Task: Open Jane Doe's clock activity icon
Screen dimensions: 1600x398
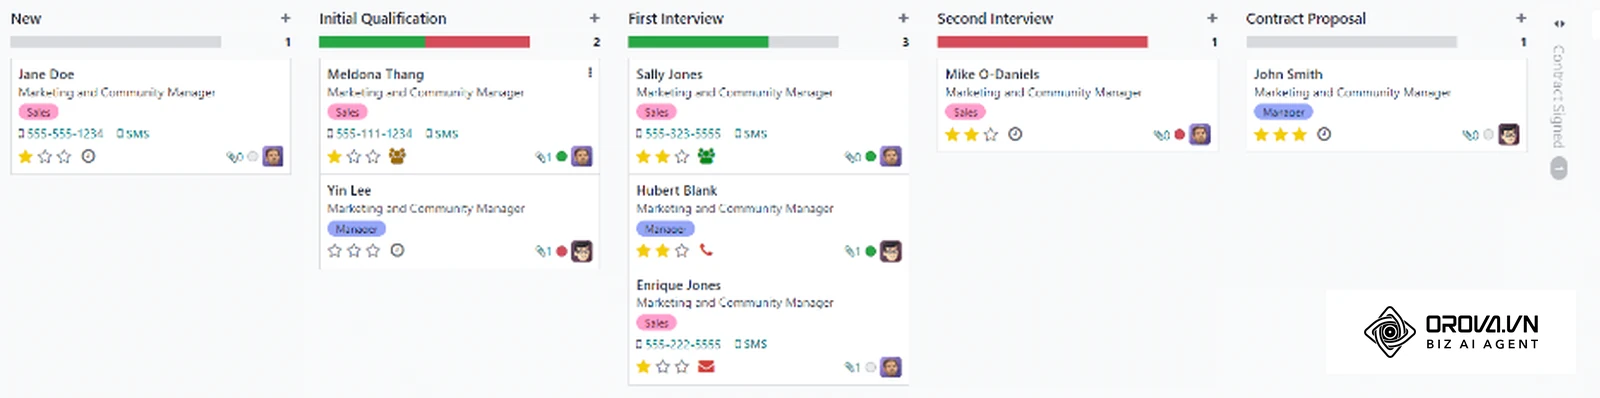Action: 88,156
